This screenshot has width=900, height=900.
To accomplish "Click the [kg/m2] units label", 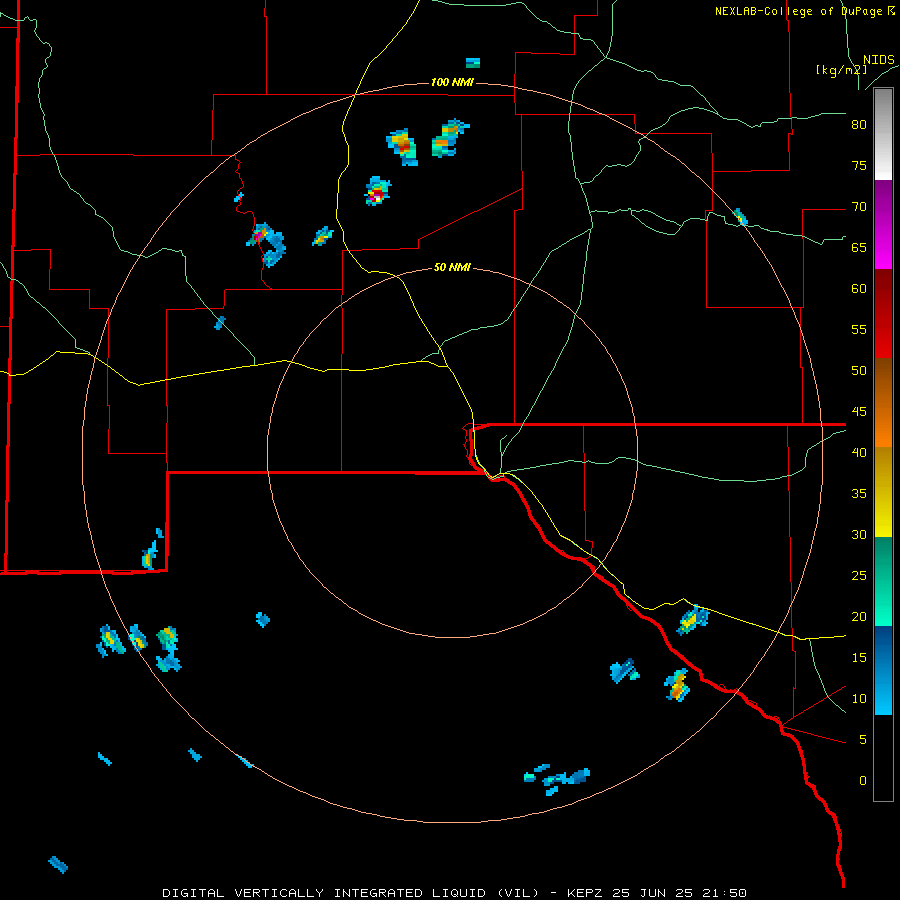I will click(841, 70).
